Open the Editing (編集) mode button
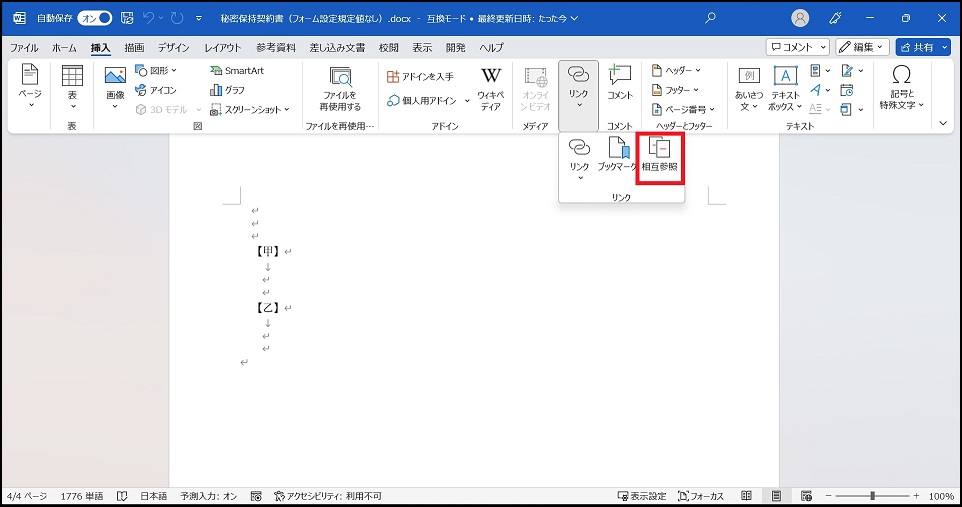Screen dimensions: 962x507 point(862,47)
